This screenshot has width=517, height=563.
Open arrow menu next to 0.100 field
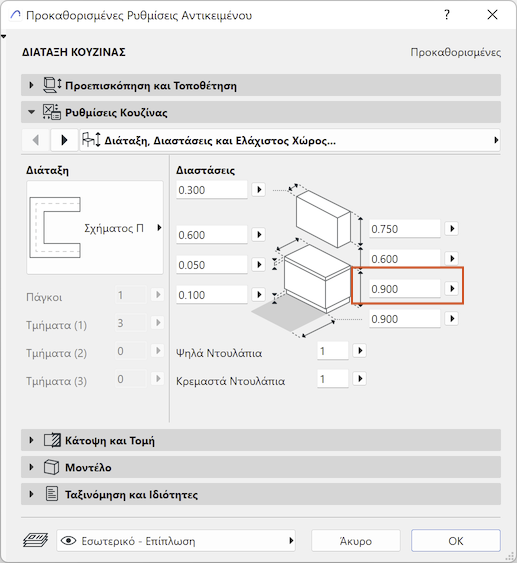259,295
